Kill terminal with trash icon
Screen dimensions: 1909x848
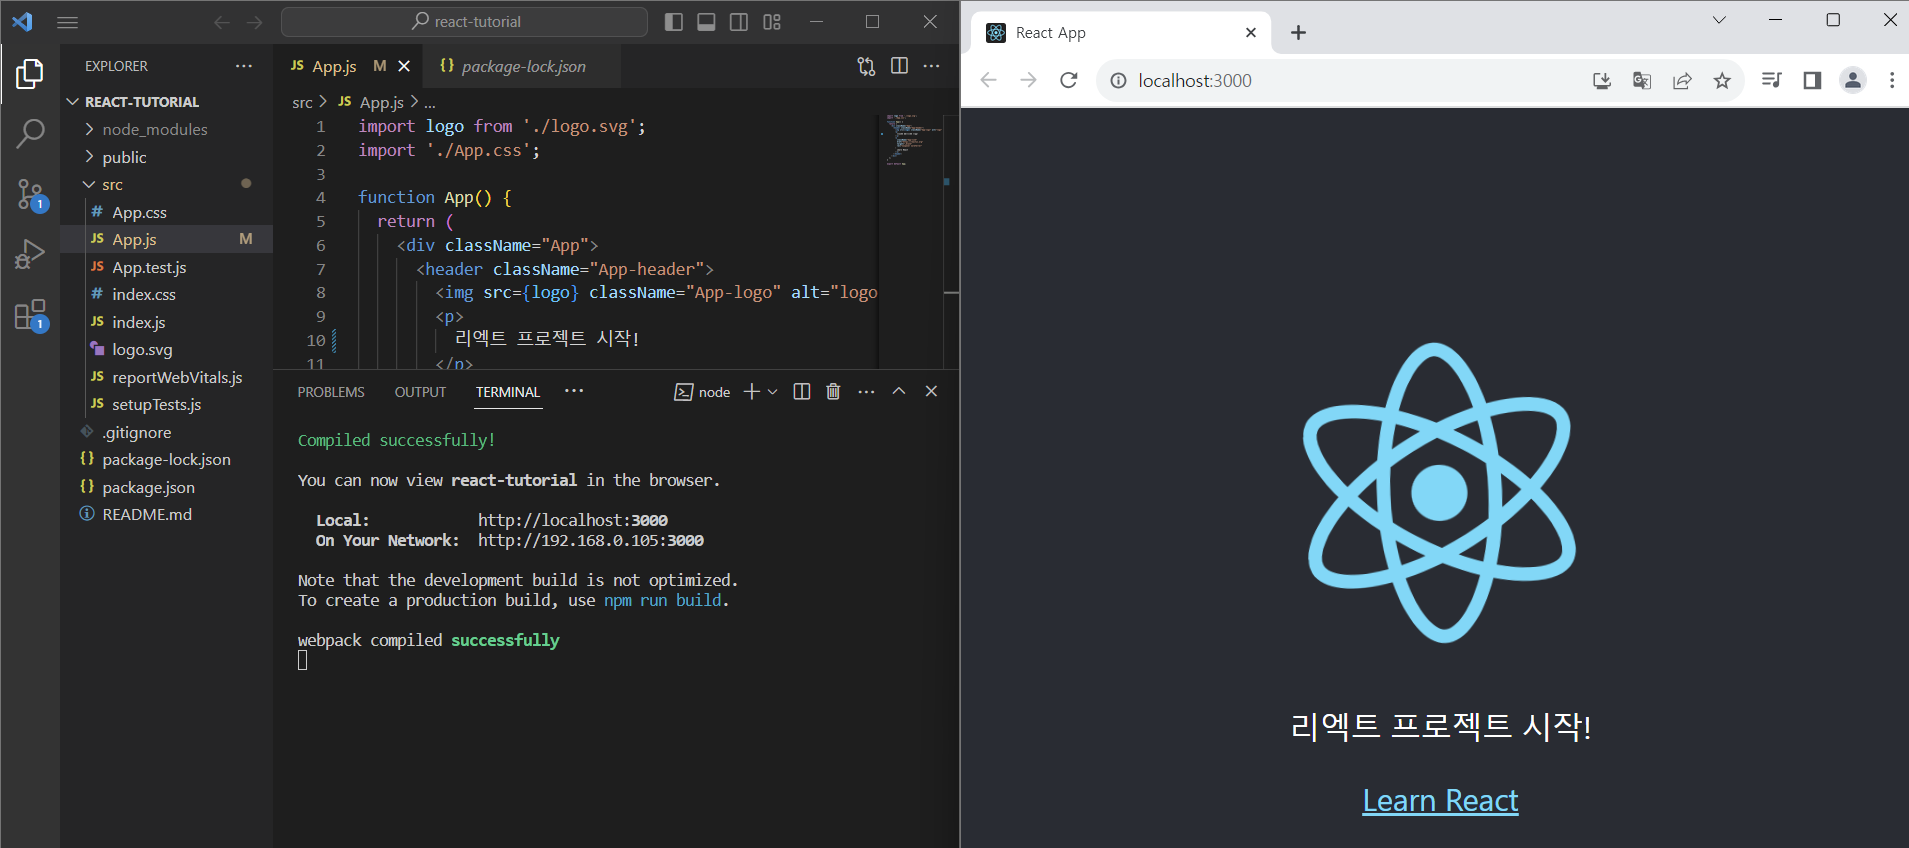click(x=833, y=391)
